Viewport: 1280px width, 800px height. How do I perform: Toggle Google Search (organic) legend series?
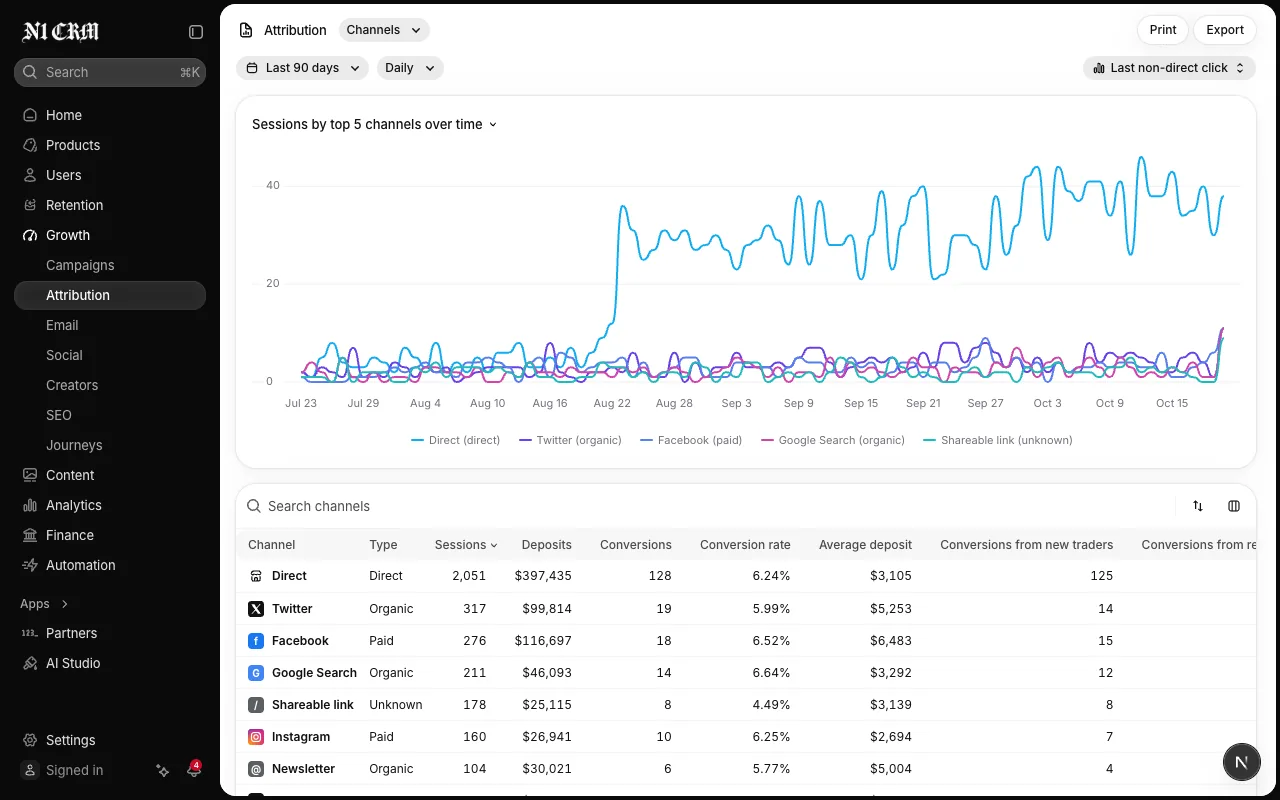click(x=833, y=440)
